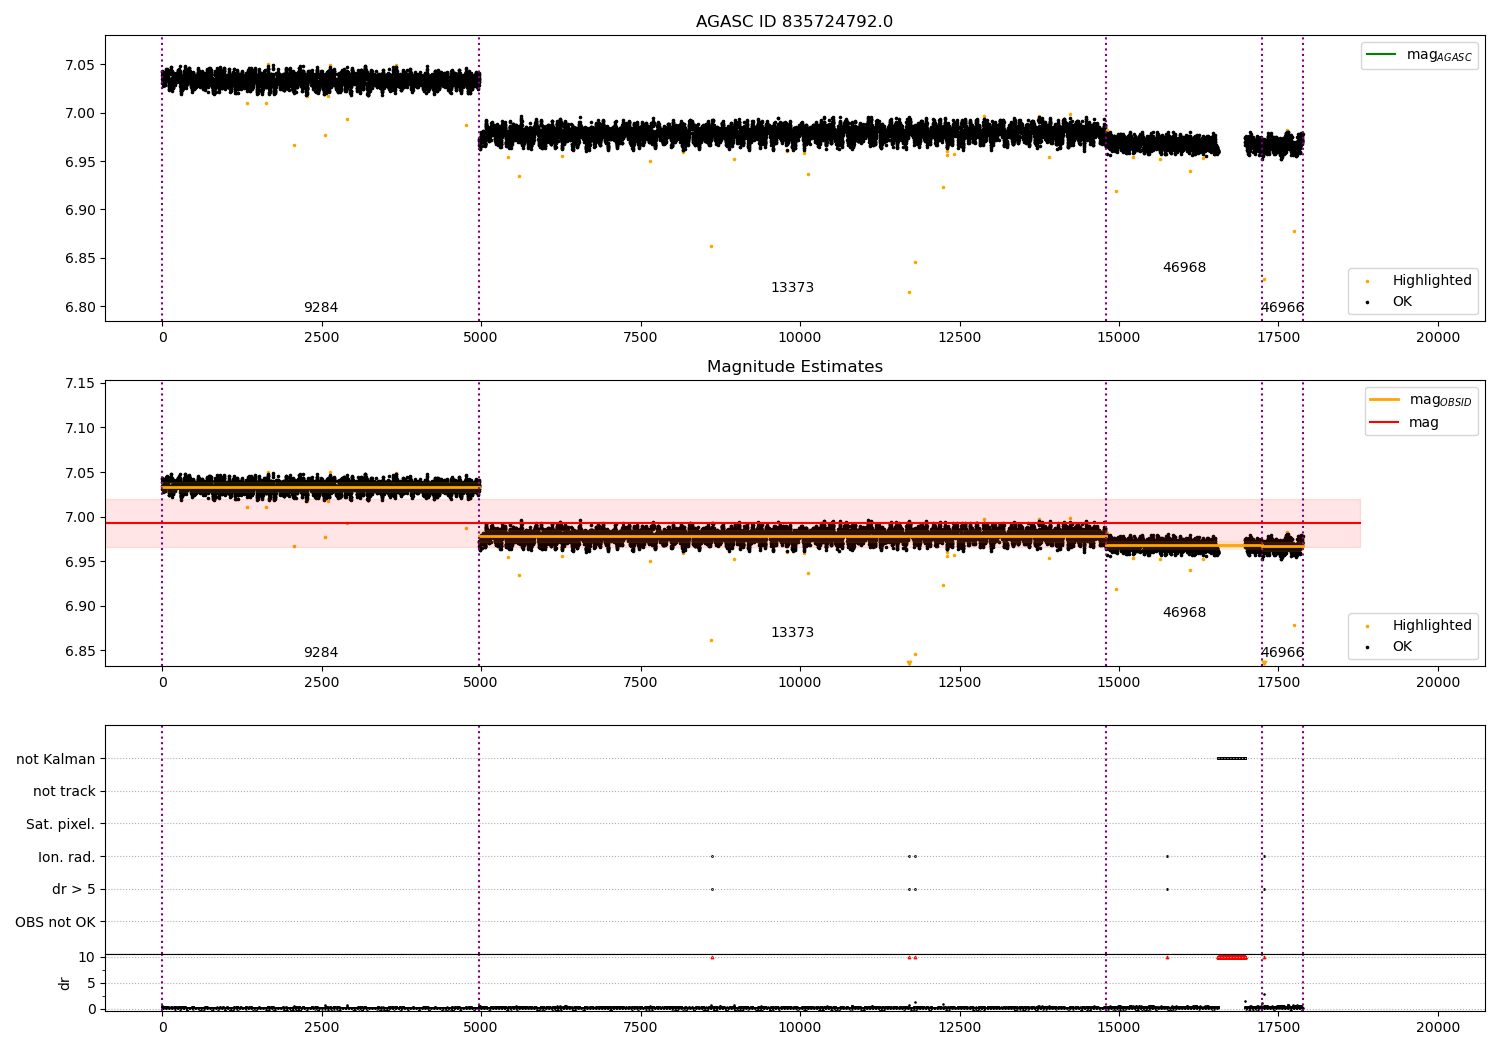
Task: Click the orange line swatch beside mag OBSID legend
Action: (x=1384, y=400)
